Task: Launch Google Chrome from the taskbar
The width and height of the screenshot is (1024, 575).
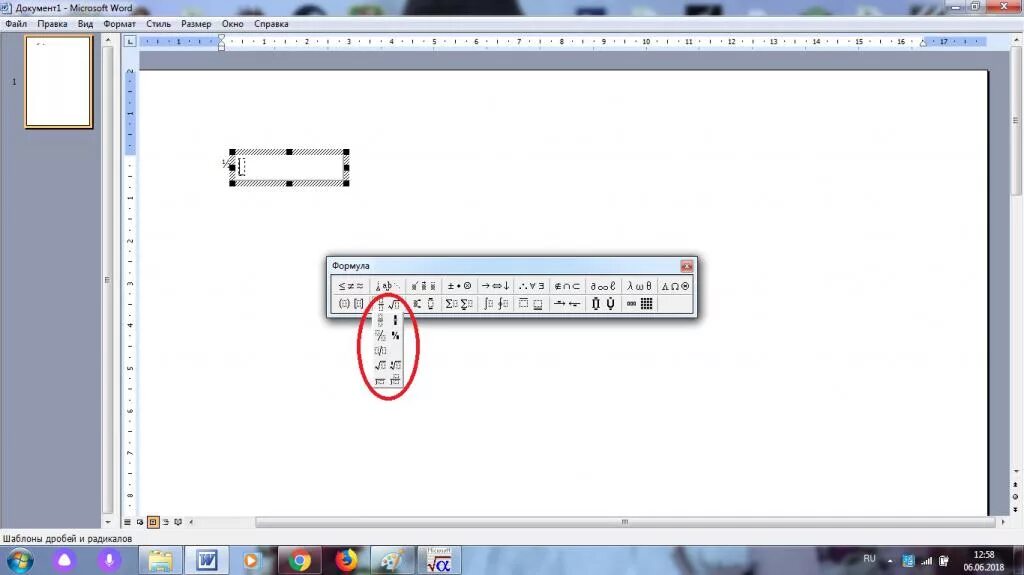Action: click(300, 561)
